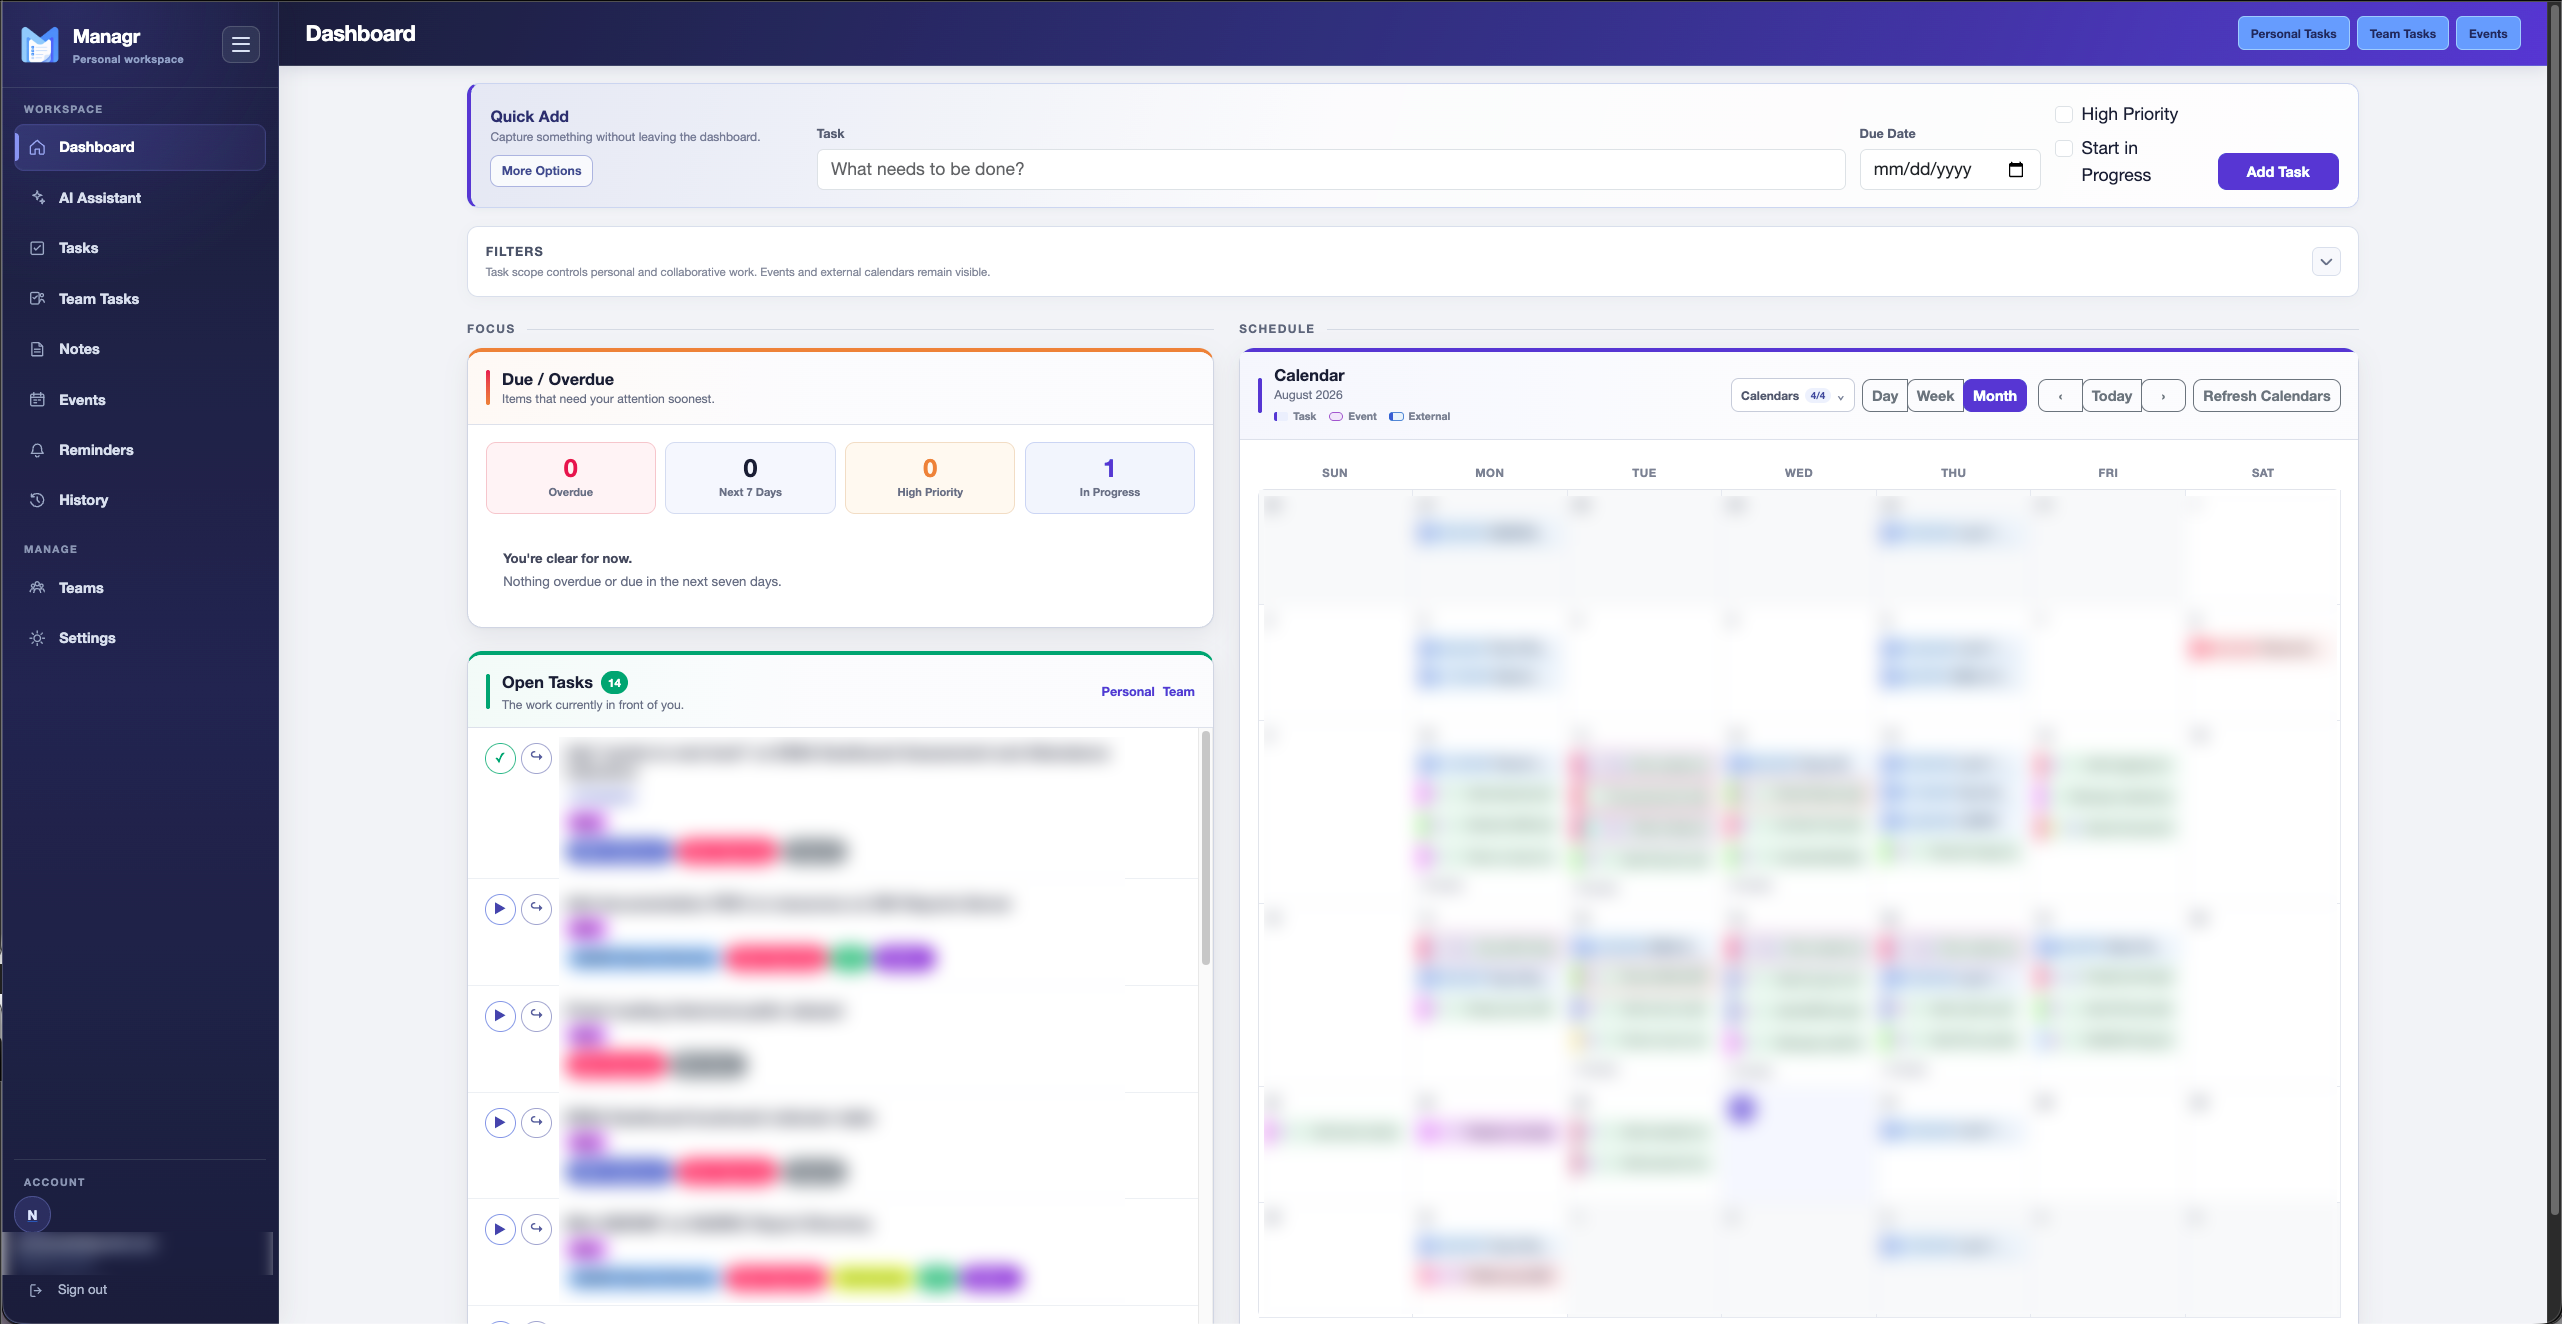
Task: Click the Add Task button
Action: click(2278, 172)
